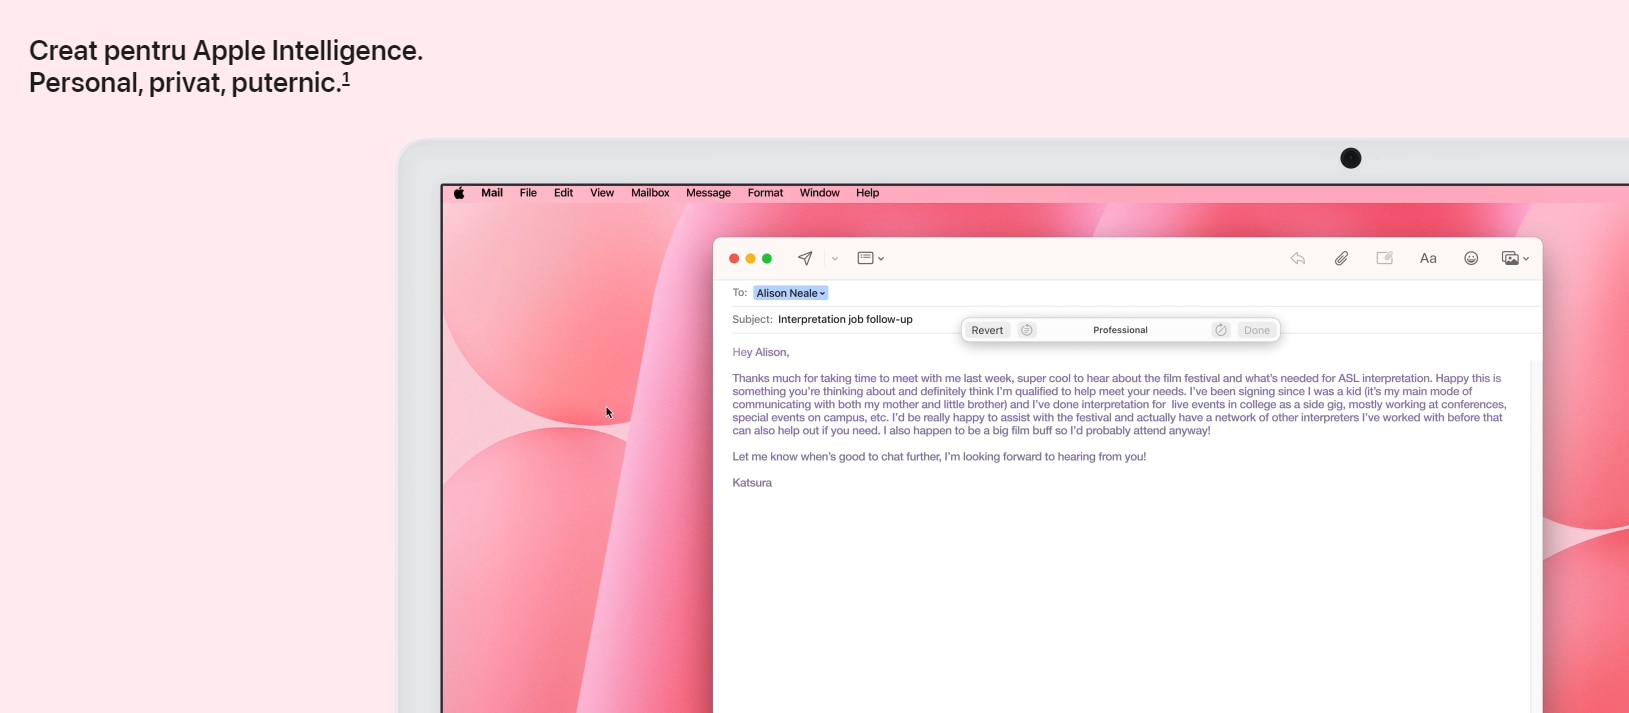Click the Subject field text
1629x713 pixels.
tap(845, 319)
